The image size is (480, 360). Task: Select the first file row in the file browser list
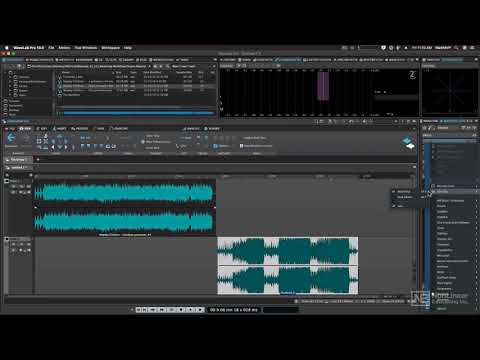(135, 77)
